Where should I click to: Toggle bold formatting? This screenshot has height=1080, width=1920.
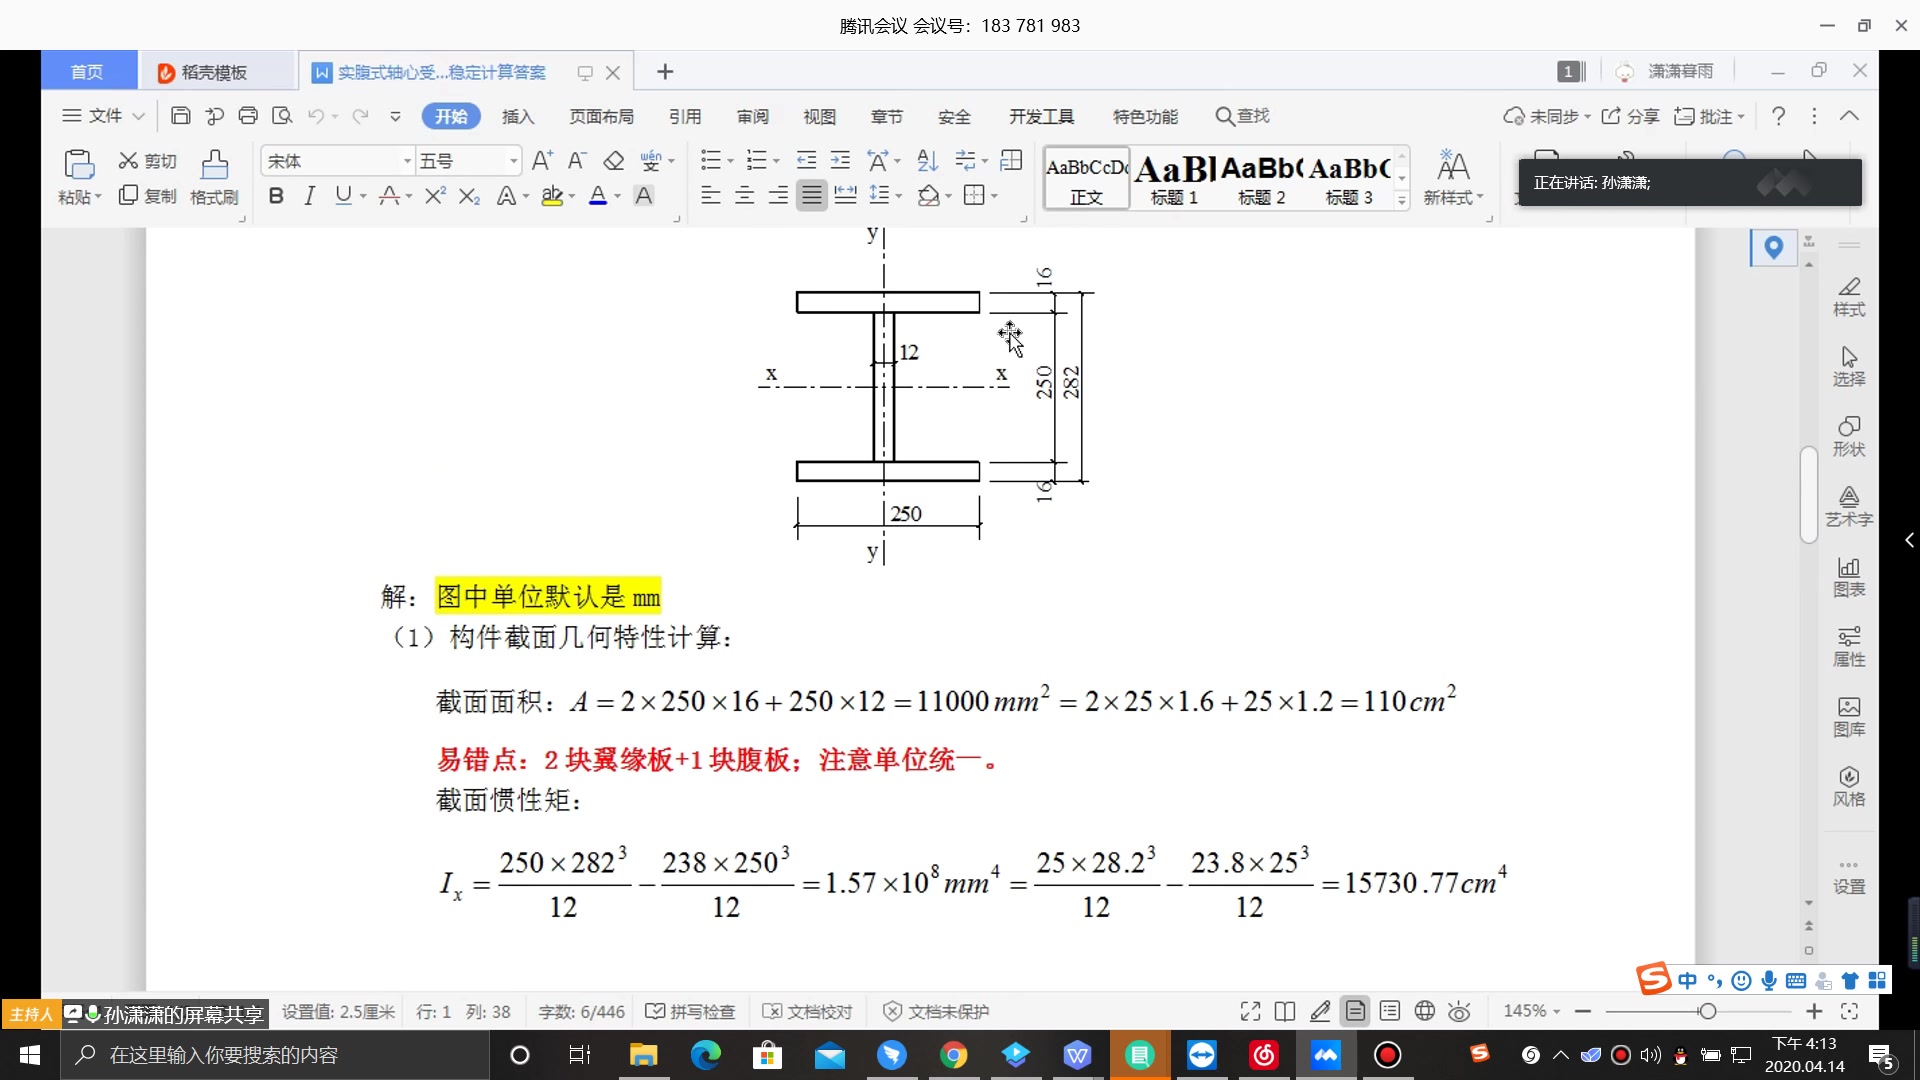pos(276,195)
